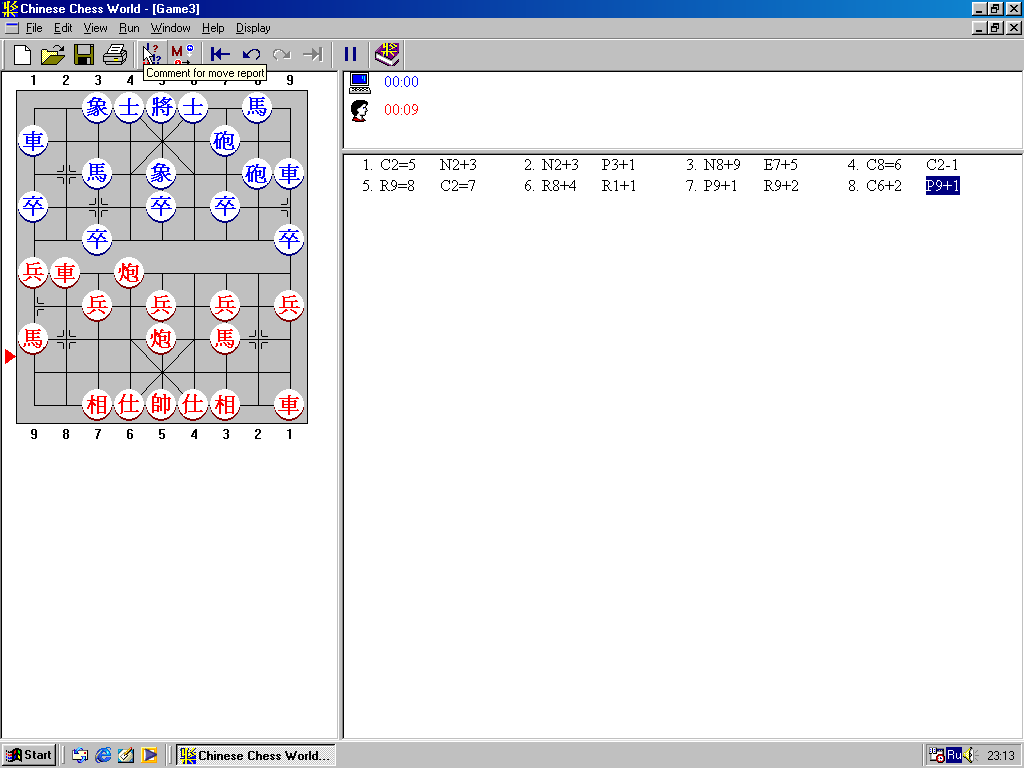Select the highlighted move P9+1

click(942, 186)
